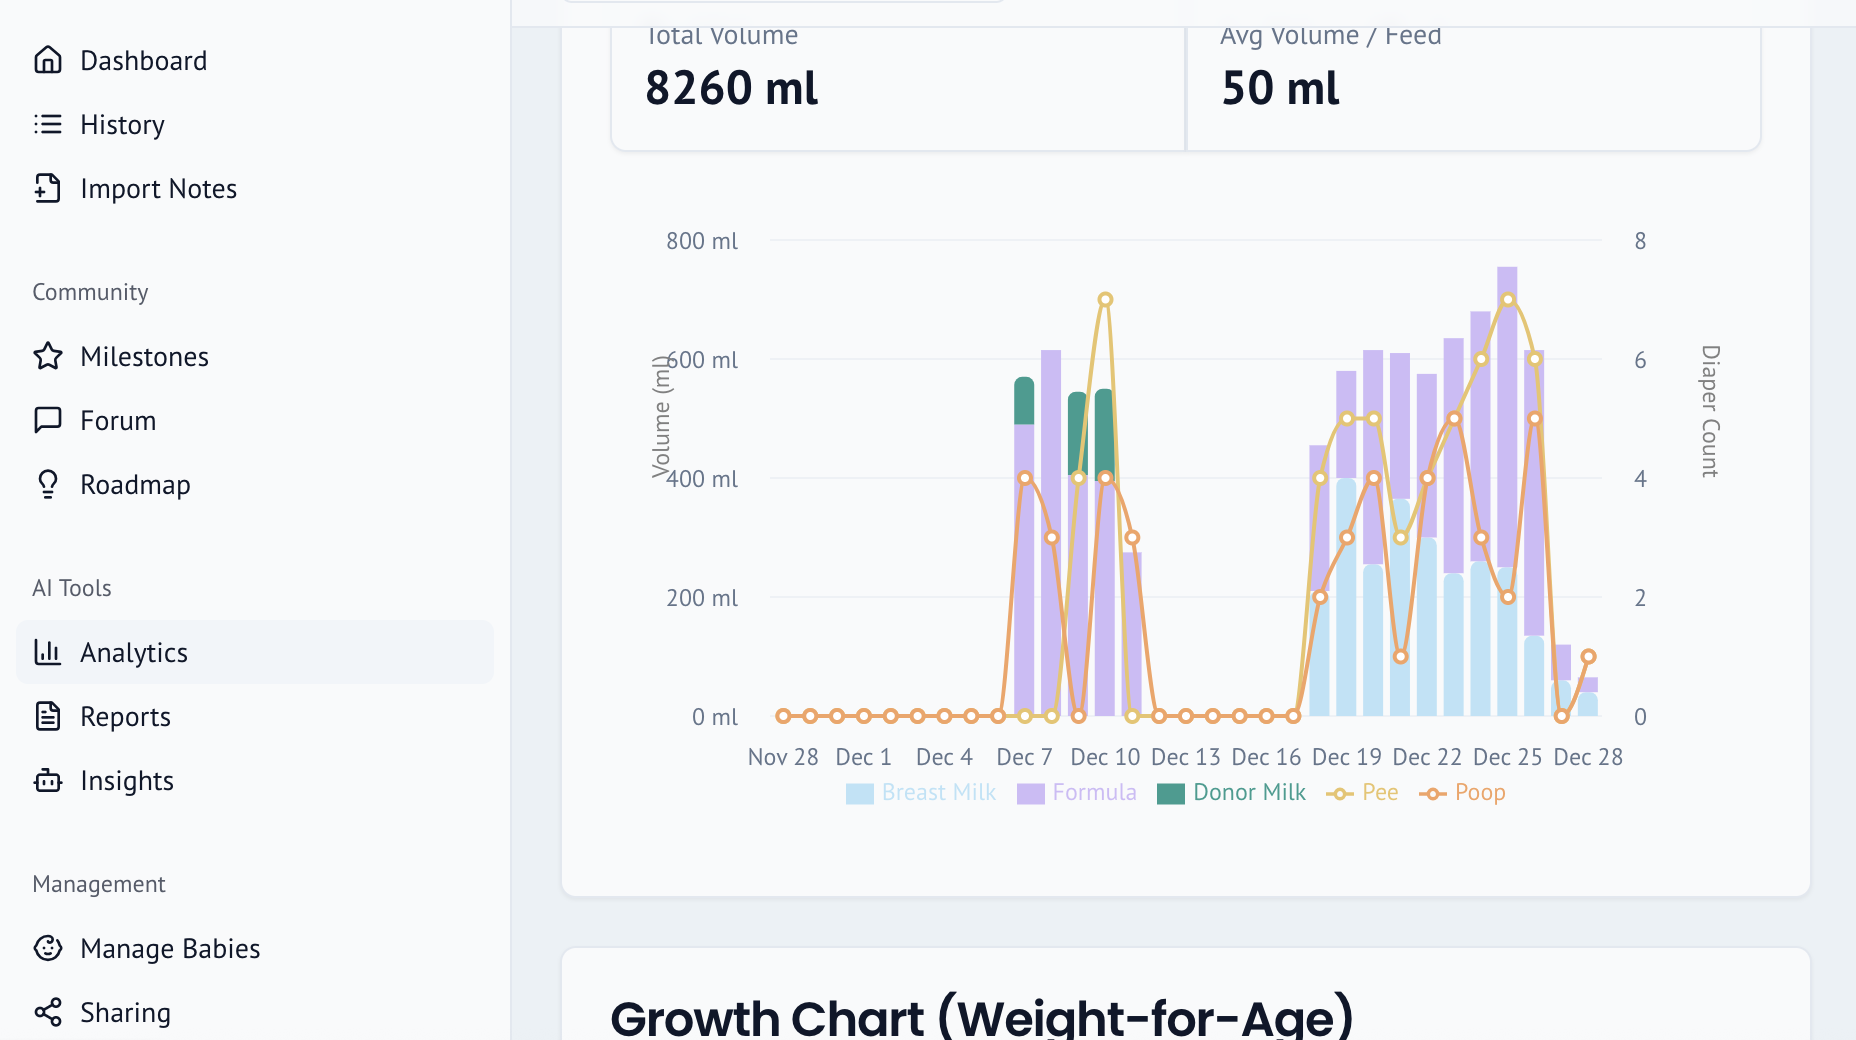The width and height of the screenshot is (1856, 1040).
Task: Click the Manage Babies face icon
Action: point(48,948)
